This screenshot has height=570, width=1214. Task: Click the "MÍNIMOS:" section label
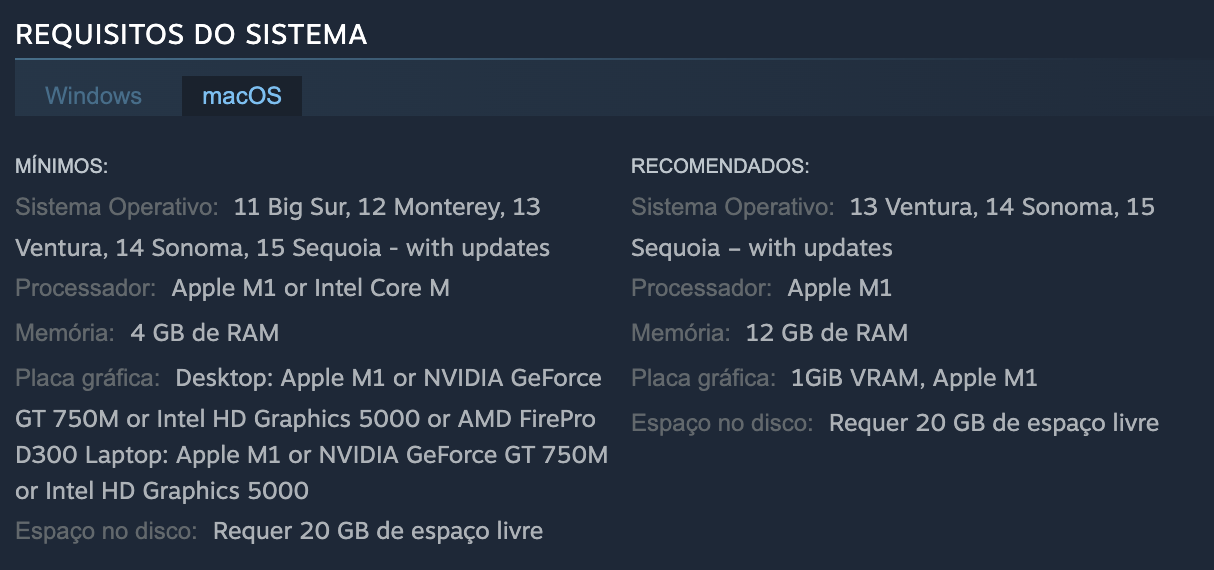pos(61,165)
